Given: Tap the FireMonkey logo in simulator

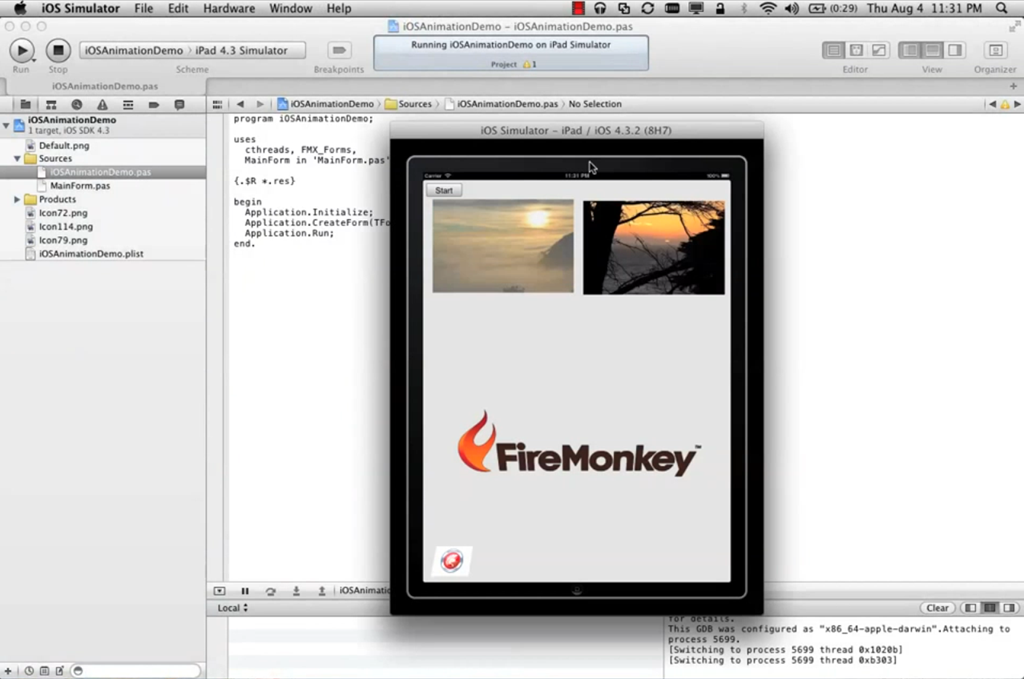Looking at the screenshot, I should [x=578, y=444].
